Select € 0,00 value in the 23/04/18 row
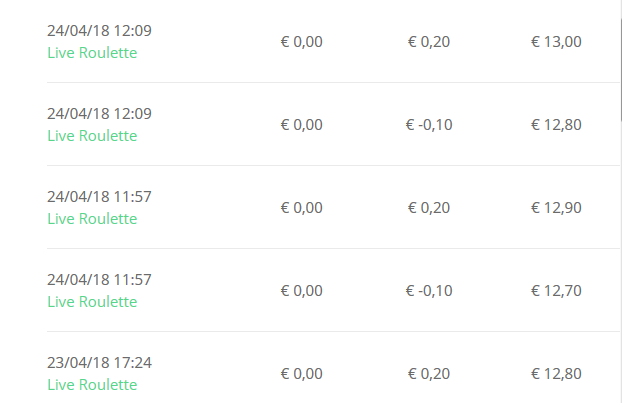The height and width of the screenshot is (403, 622). pyautogui.click(x=301, y=374)
